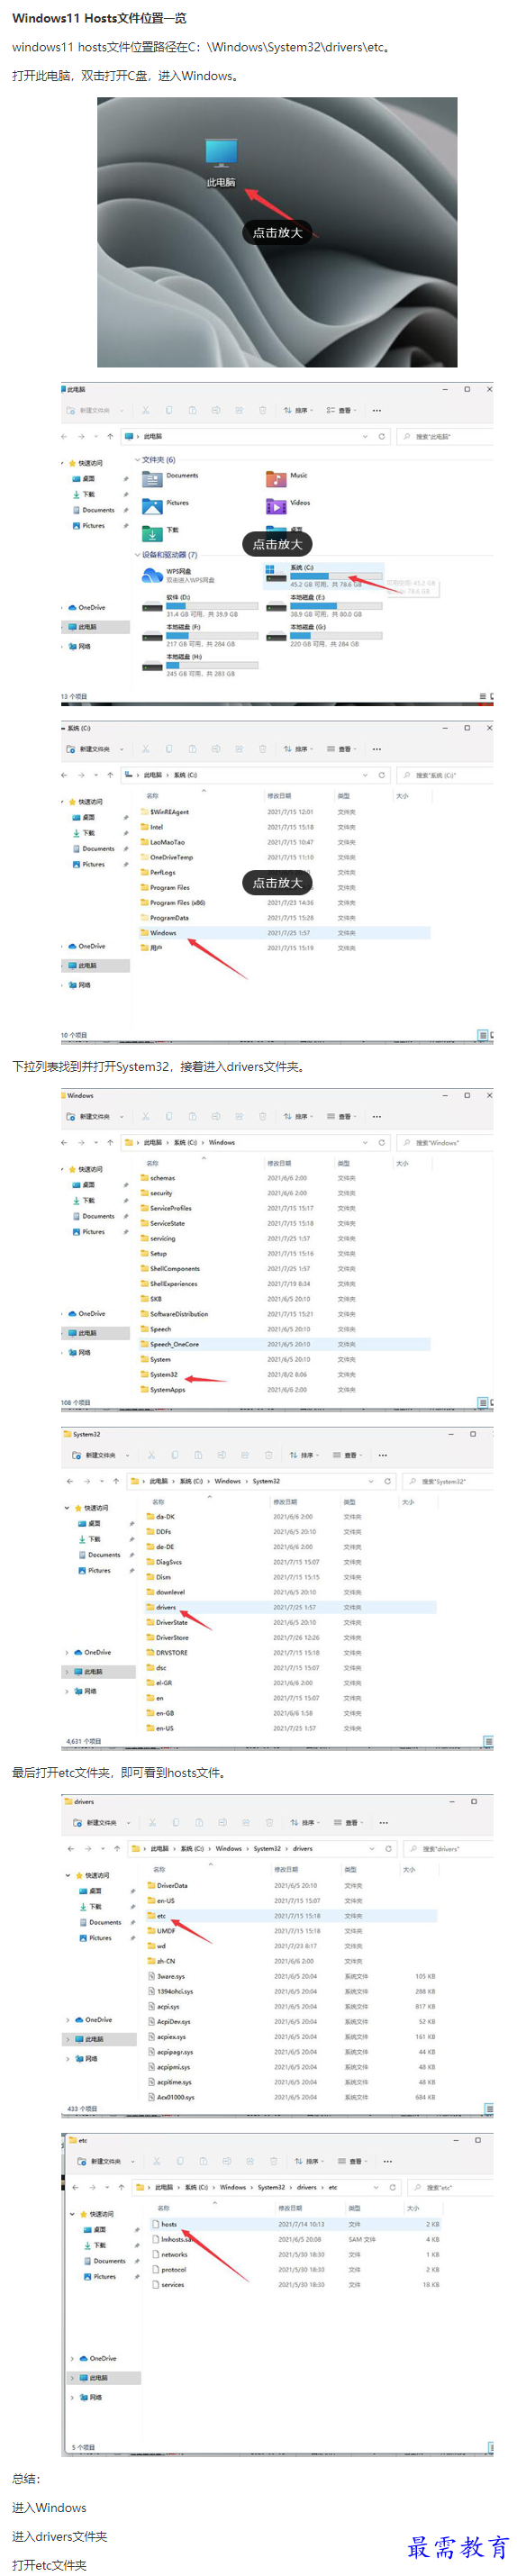Click the up arrow in 系统 (C:) window
517x2576 pixels.
click(x=110, y=775)
